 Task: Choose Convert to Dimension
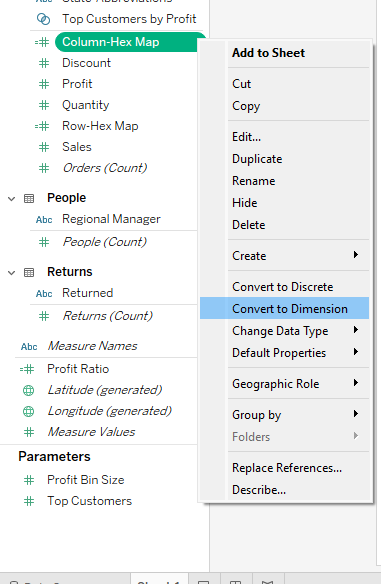click(285, 308)
